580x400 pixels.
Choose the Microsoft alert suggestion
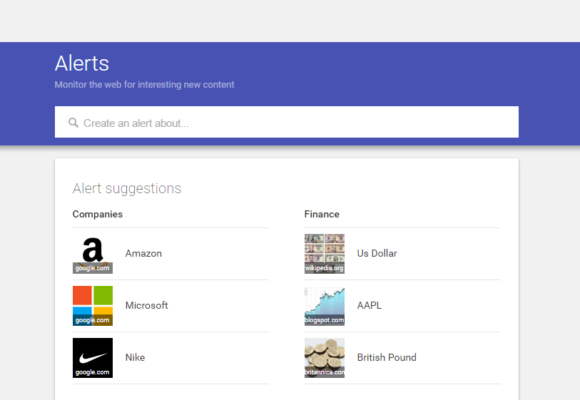[171, 306]
